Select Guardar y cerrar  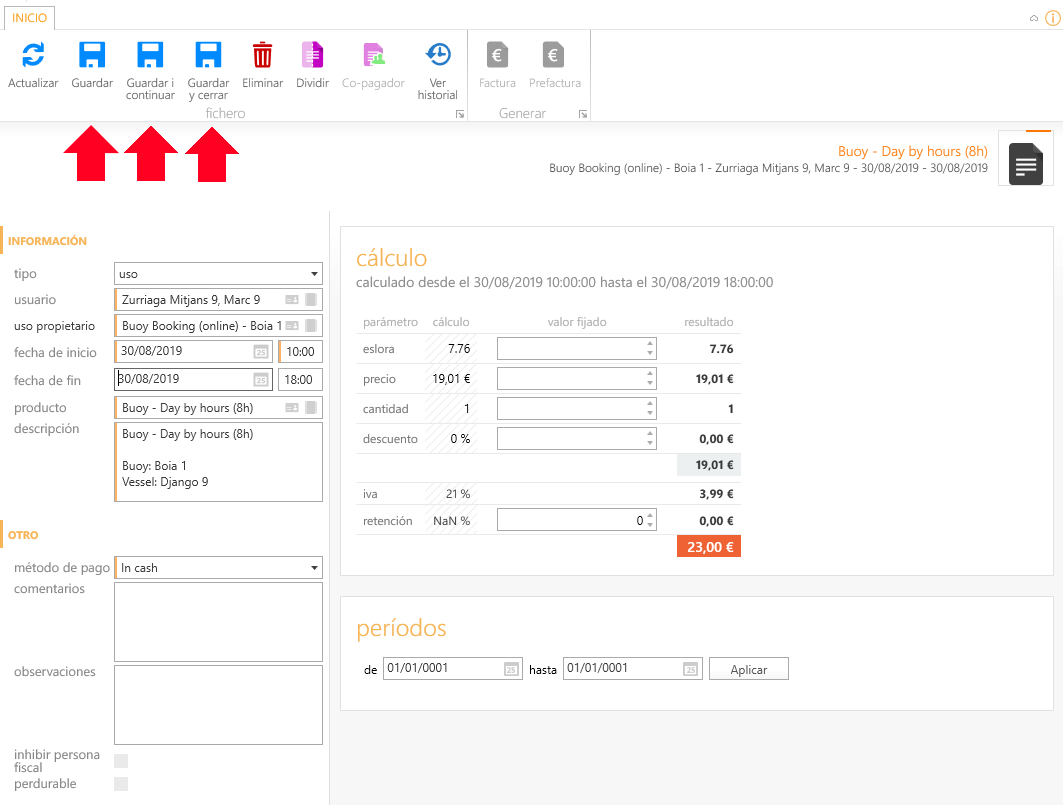point(208,55)
